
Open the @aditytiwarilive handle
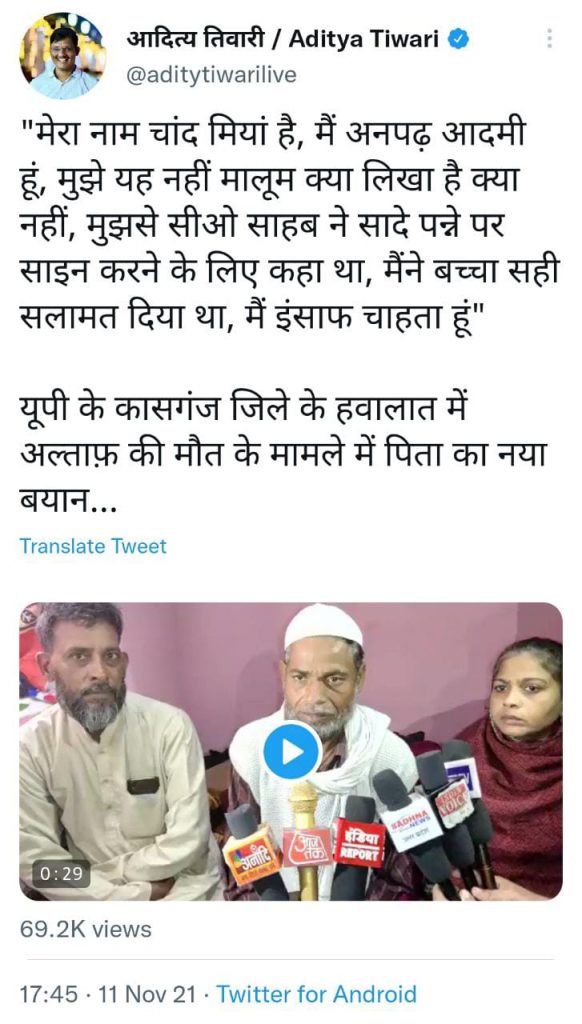(x=211, y=75)
